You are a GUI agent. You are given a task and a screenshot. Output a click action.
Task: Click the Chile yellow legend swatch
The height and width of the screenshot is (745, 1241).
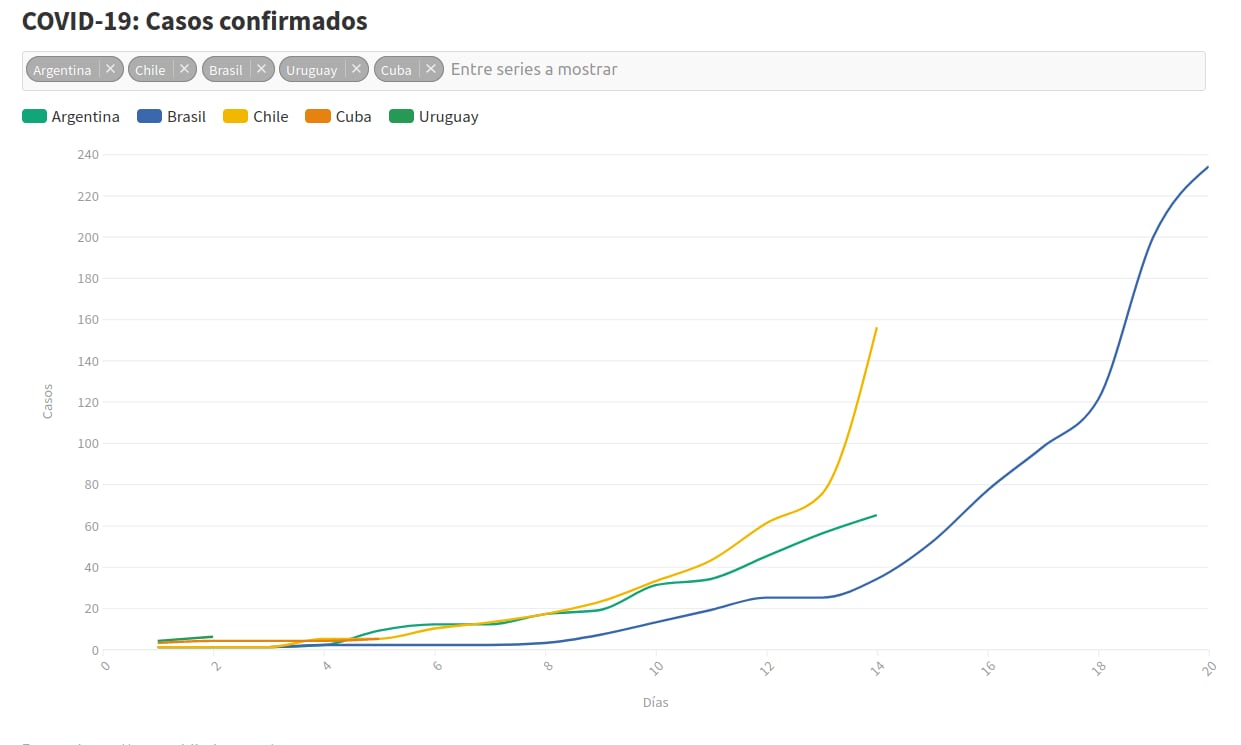[x=235, y=117]
